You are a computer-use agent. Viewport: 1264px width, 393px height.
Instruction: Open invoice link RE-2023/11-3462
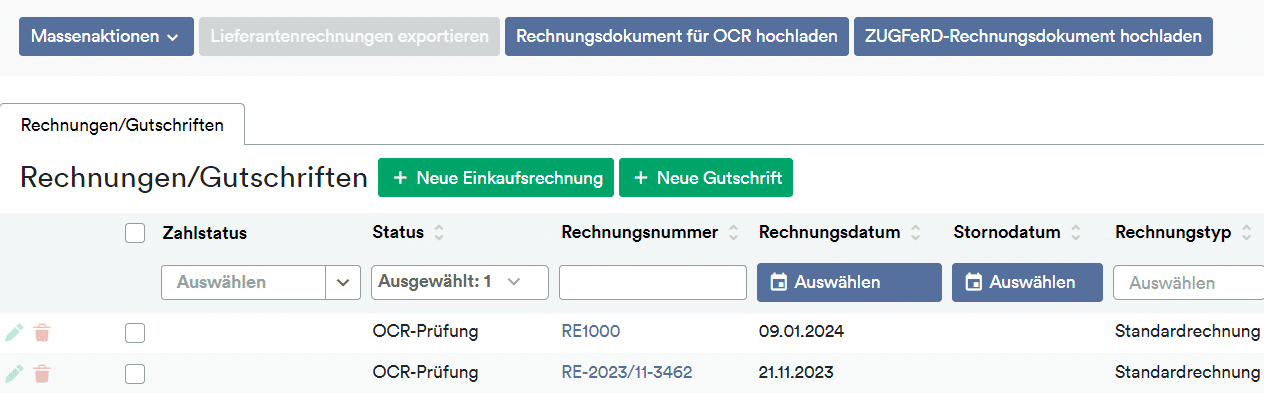tap(627, 372)
